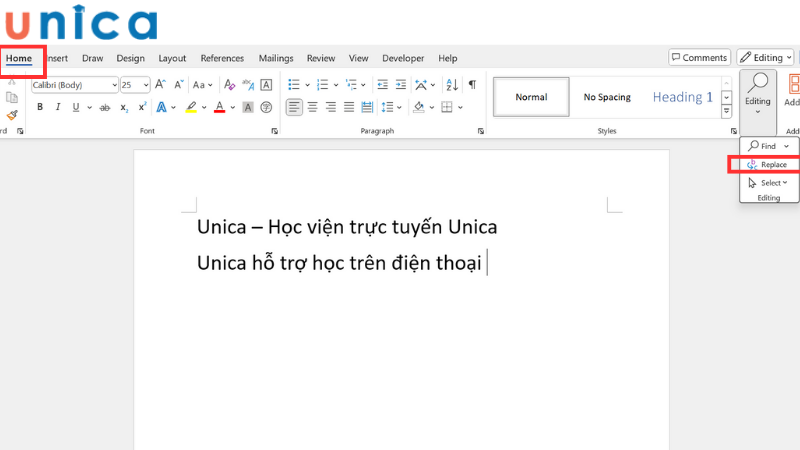Click Numbering list icon
800x450 pixels.
point(322,85)
